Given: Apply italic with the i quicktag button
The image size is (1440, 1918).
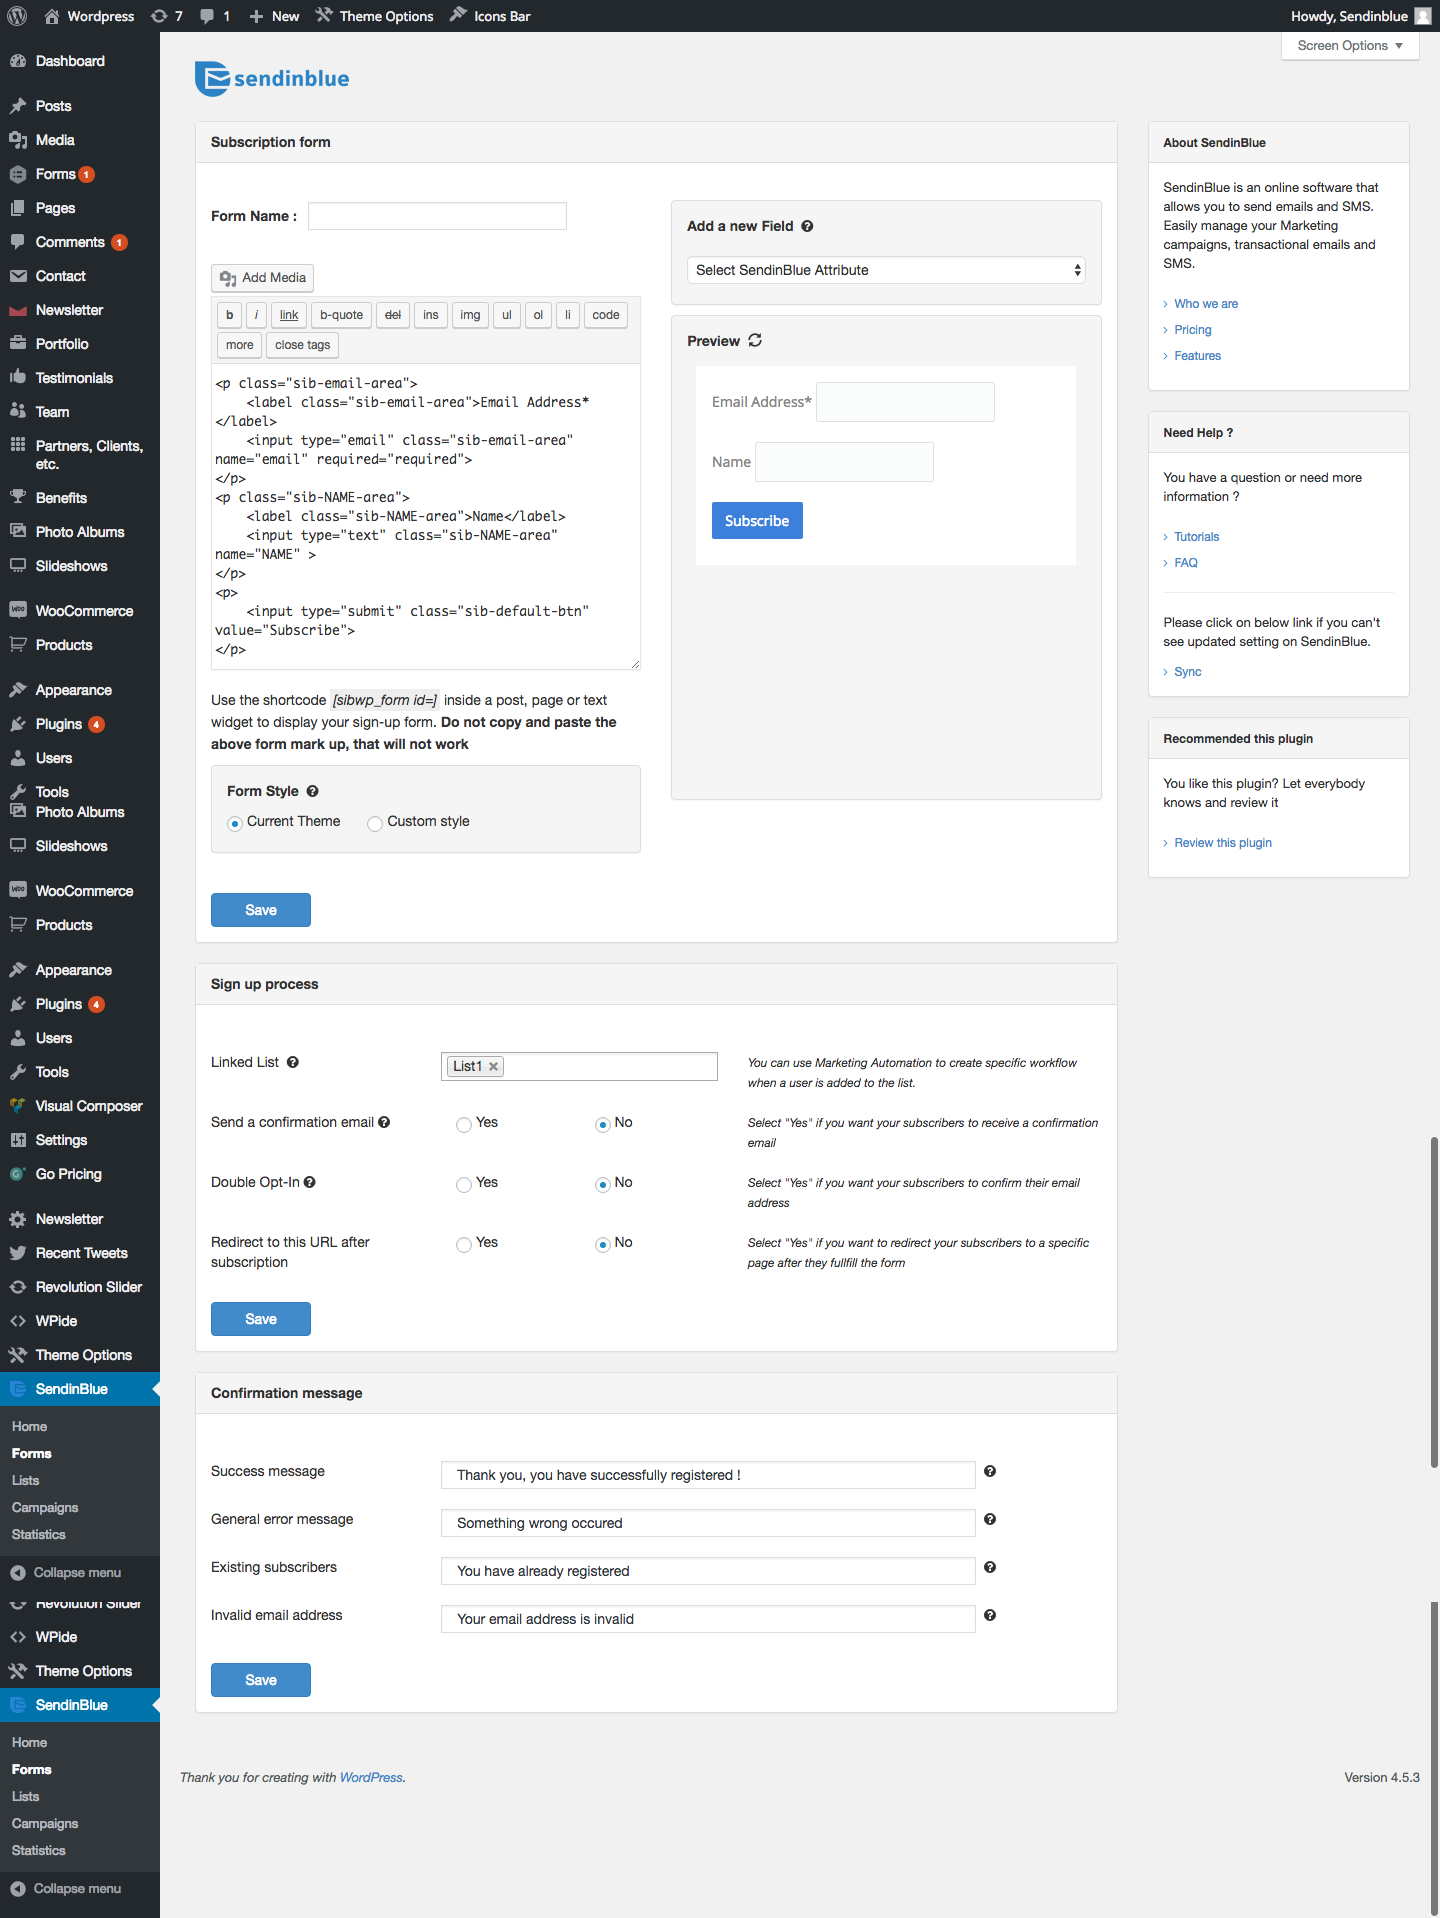Looking at the screenshot, I should [x=256, y=315].
